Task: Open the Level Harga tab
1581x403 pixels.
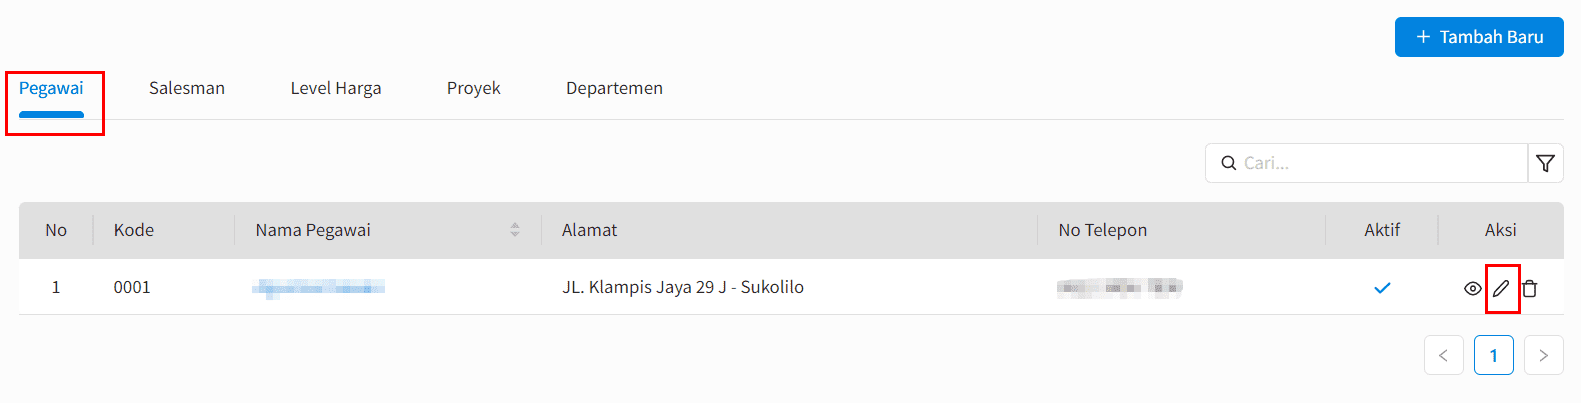Action: pyautogui.click(x=336, y=88)
